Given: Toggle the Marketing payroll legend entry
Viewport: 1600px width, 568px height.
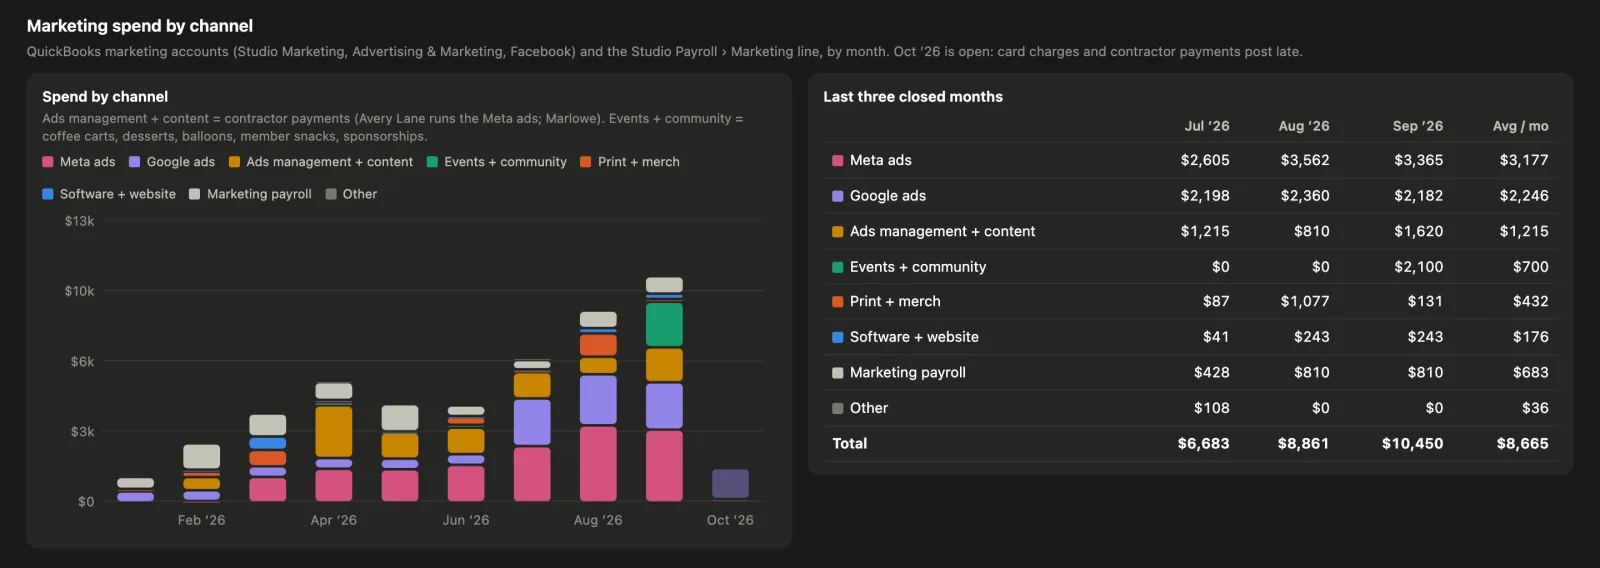Looking at the screenshot, I should coord(251,194).
